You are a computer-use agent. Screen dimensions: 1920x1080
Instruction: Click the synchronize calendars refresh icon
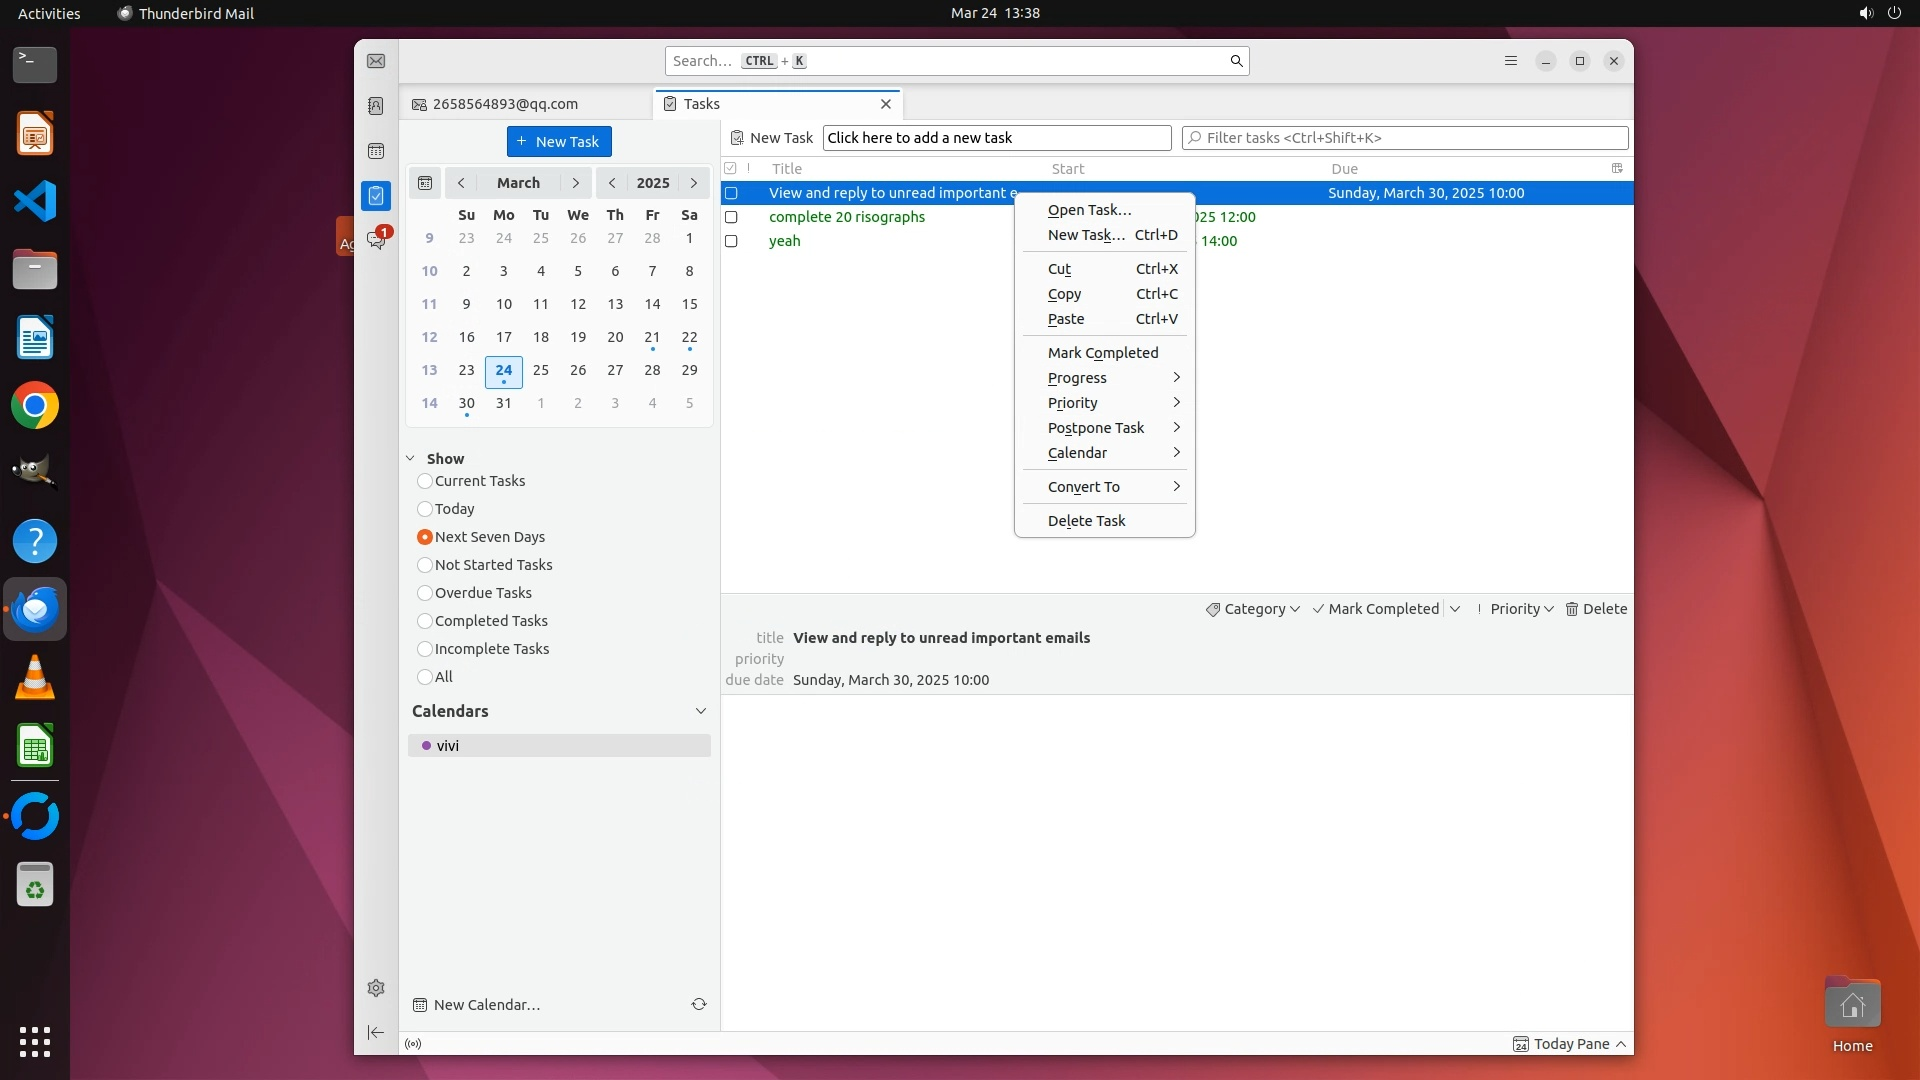pos(699,1004)
